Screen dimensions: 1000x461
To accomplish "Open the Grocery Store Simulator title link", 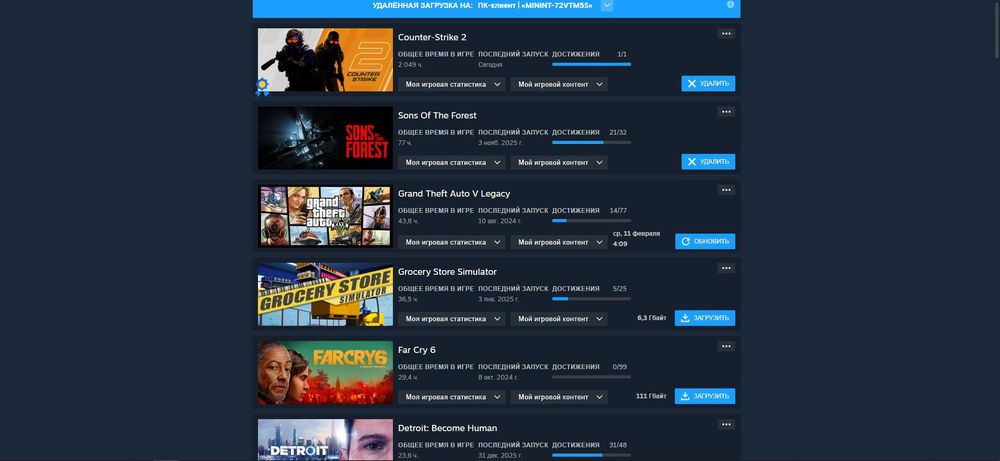I will 447,272.
